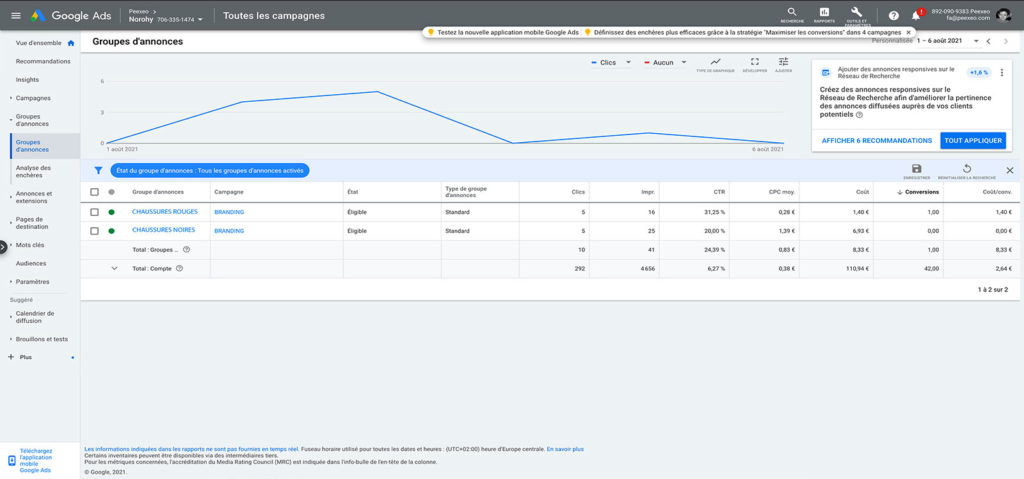1024x479 pixels.
Task: Click green status dot of CHAUSSURES NOIRES
Action: point(111,231)
